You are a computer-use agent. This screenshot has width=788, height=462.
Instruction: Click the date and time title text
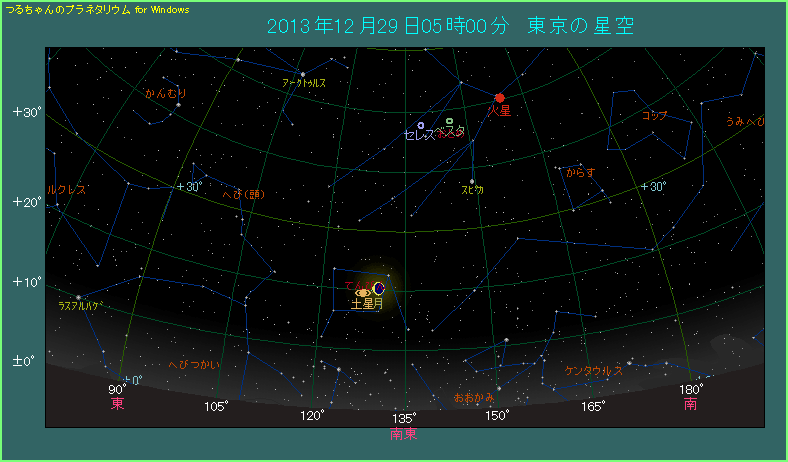click(452, 25)
